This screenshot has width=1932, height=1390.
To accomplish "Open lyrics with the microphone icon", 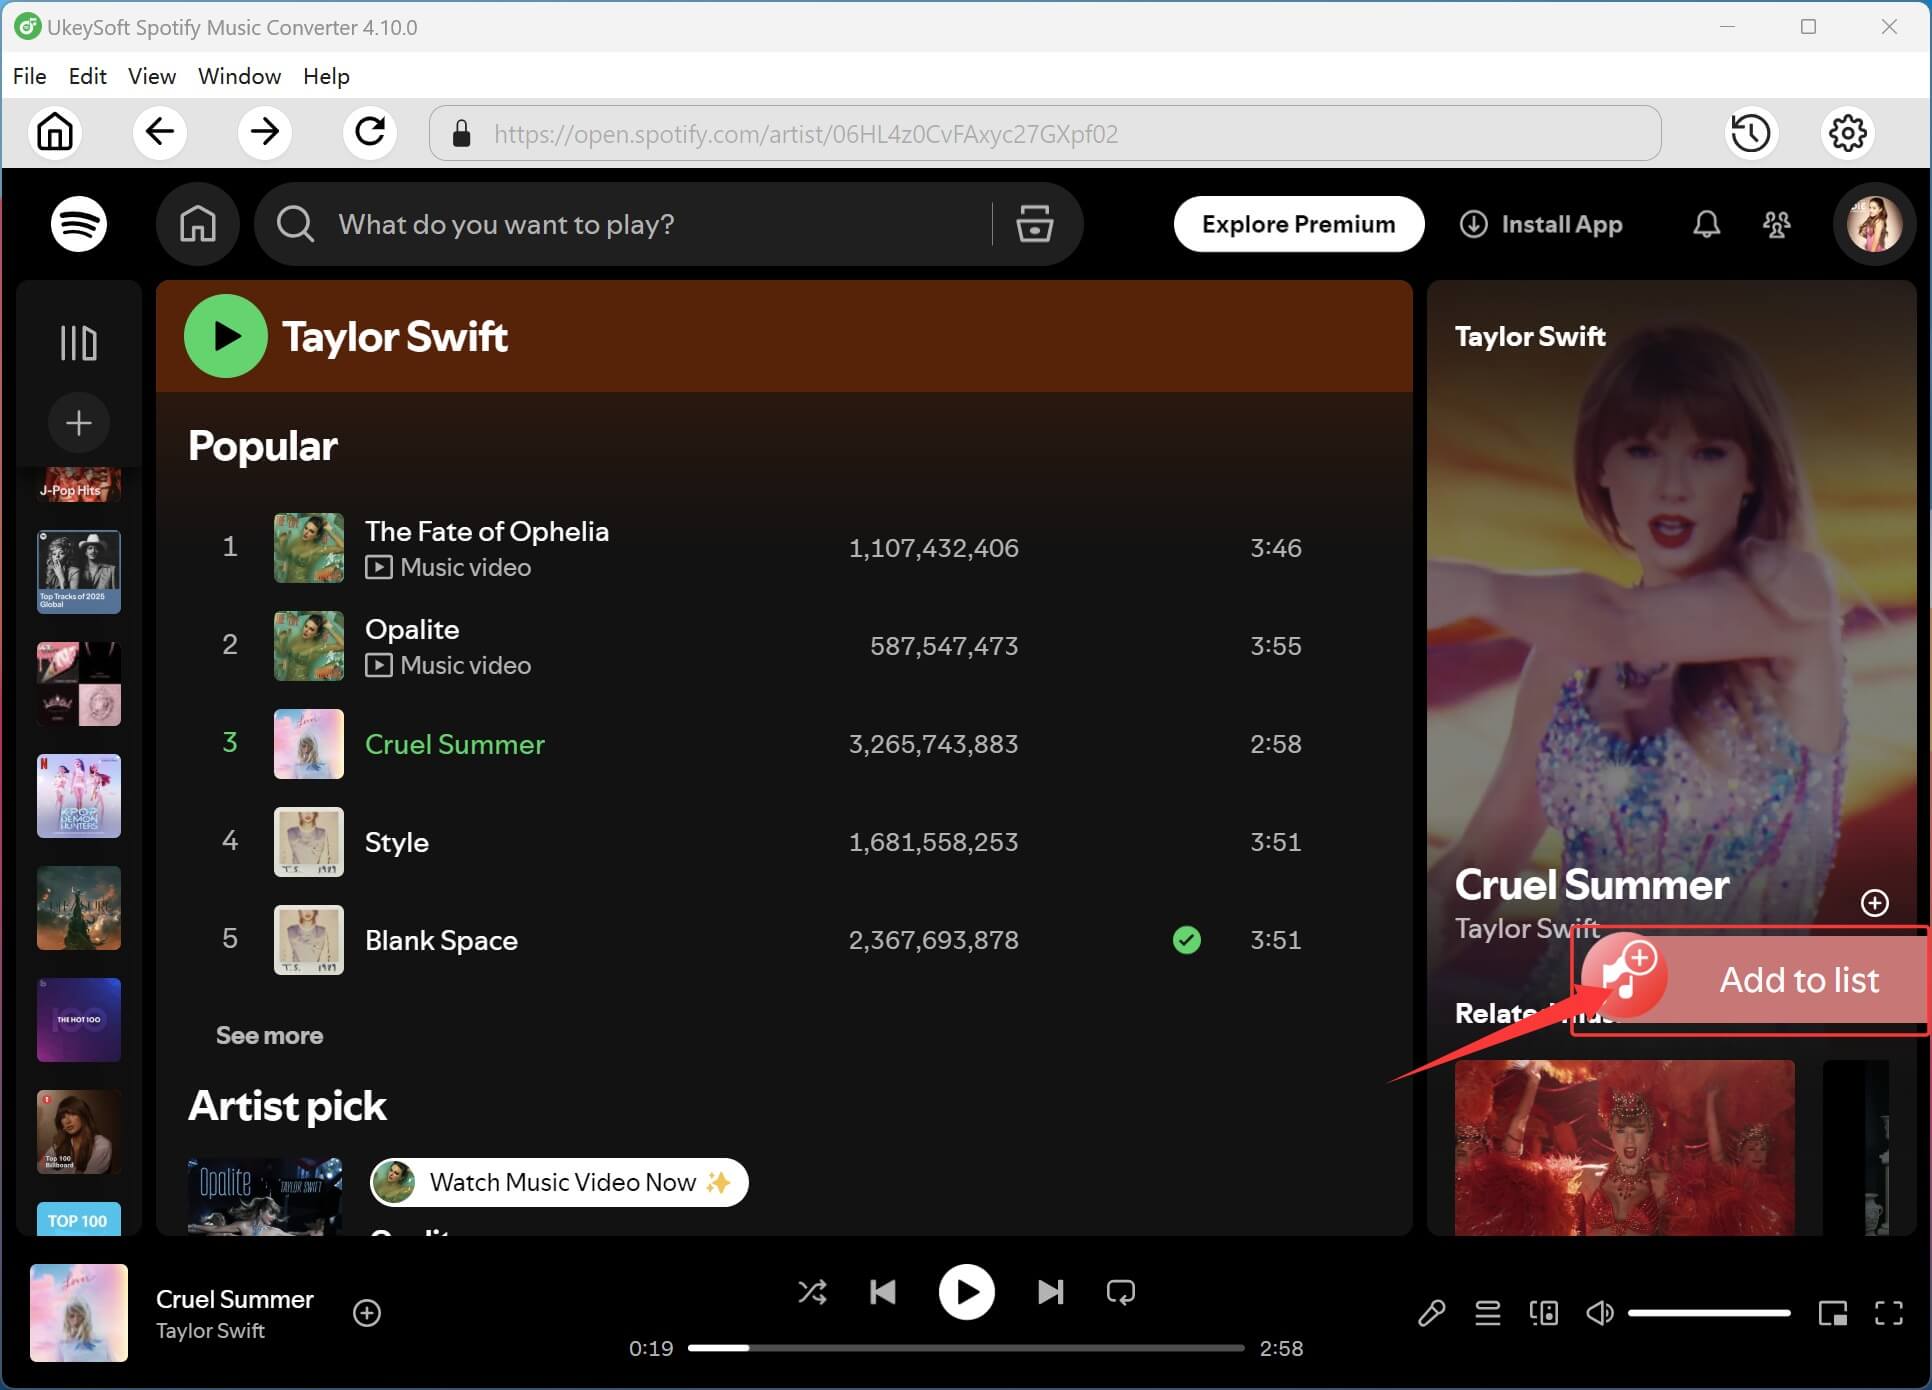I will [x=1431, y=1313].
